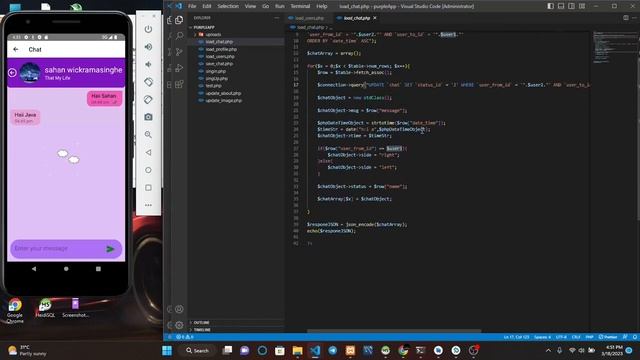Screen dimensions: 640x360
Task: Open Selection menu in VS Code
Action: pos(228,6)
